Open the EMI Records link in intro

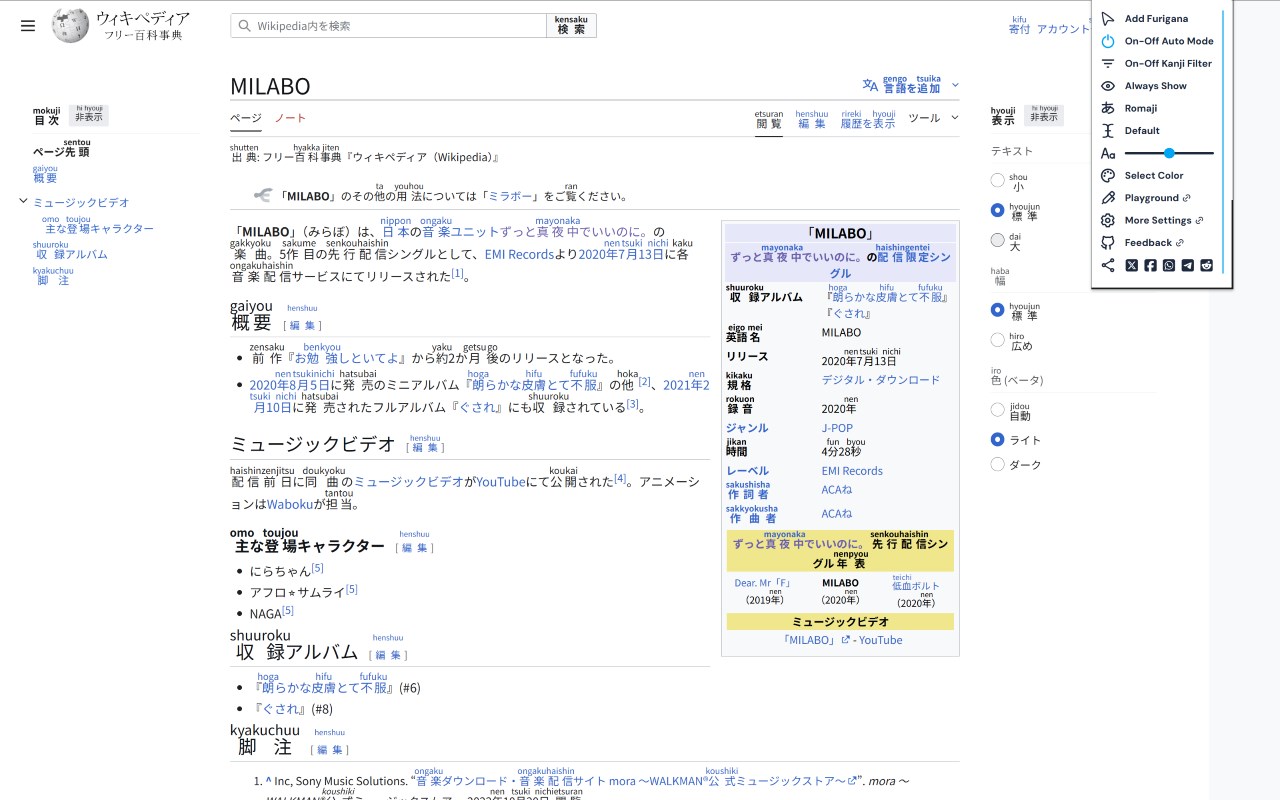(x=519, y=254)
